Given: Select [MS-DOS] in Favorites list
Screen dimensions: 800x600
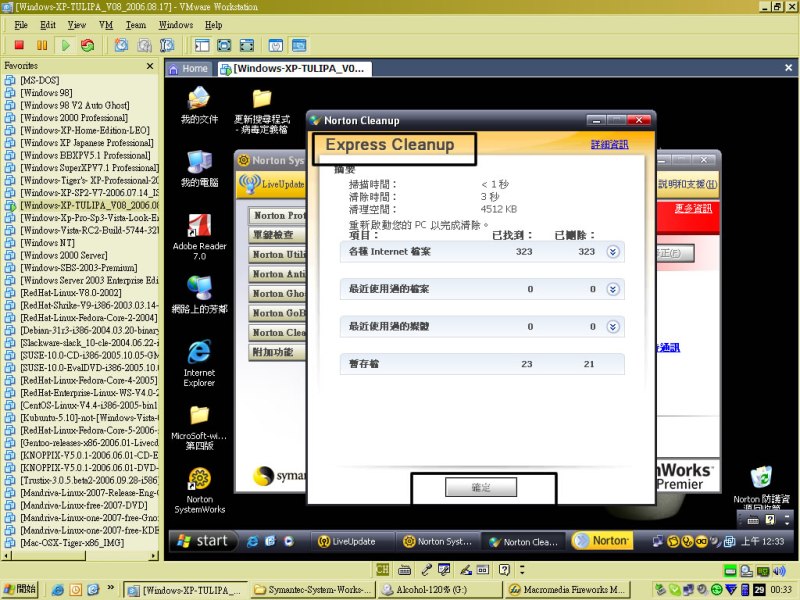Looking at the screenshot, I should 39,80.
